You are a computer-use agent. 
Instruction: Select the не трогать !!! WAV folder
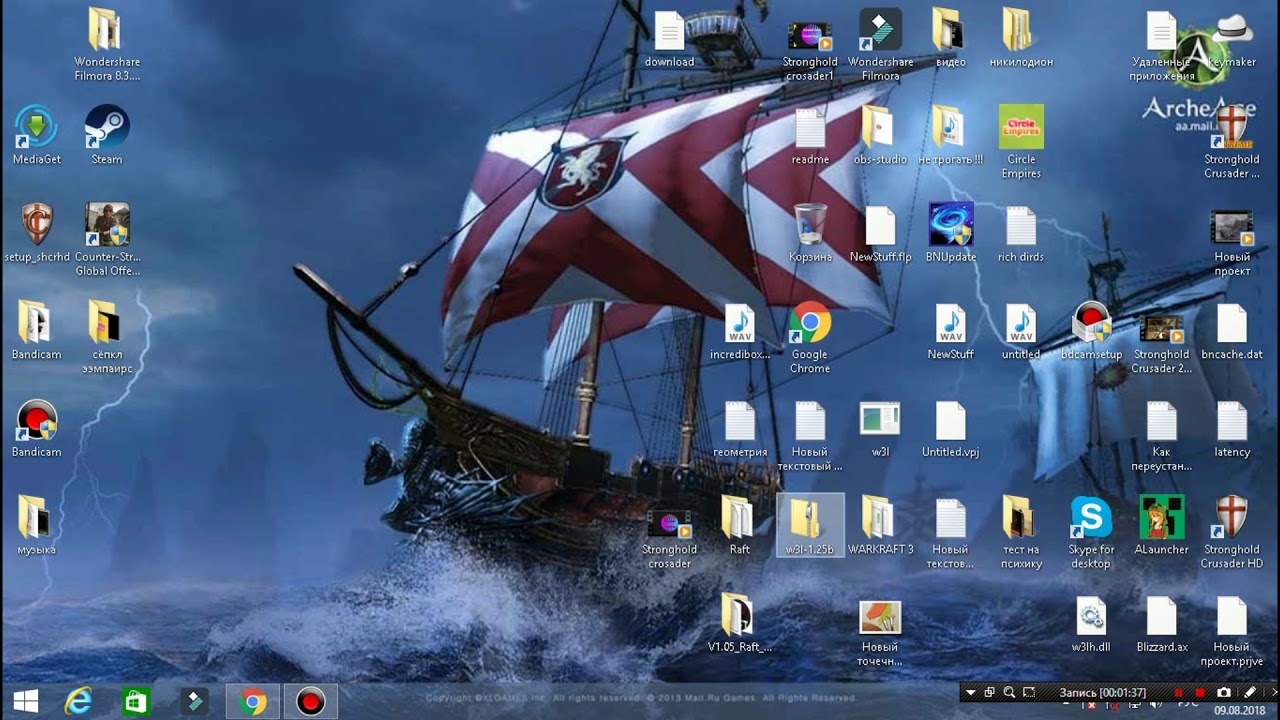[x=950, y=135]
